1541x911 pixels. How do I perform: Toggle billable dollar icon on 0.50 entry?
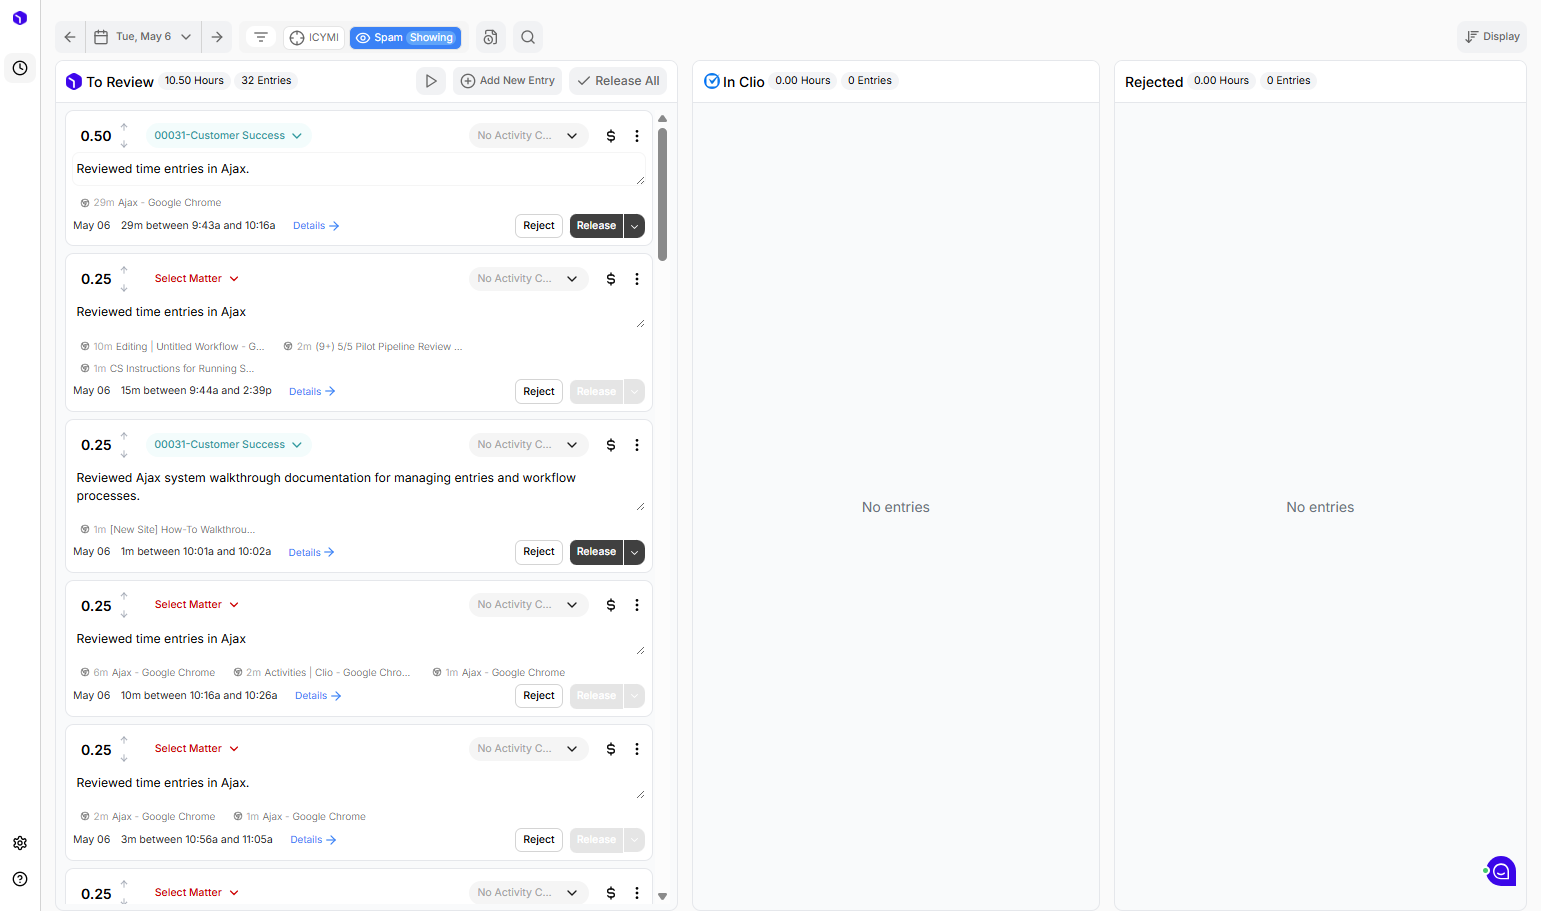(611, 136)
